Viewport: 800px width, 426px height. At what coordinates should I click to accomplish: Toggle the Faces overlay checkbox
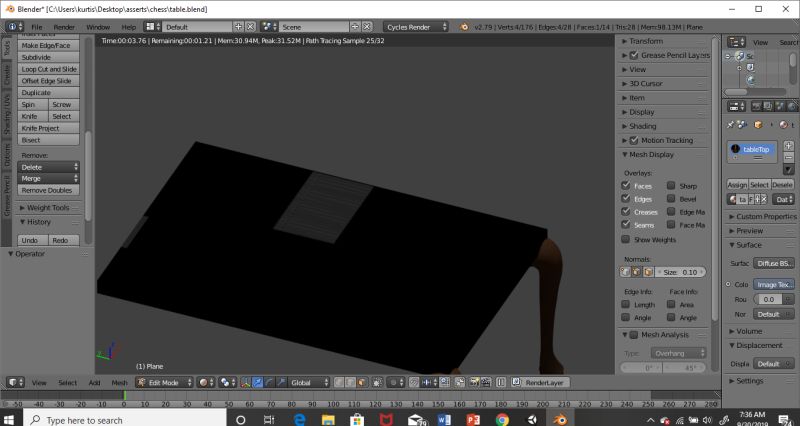pyautogui.click(x=626, y=185)
